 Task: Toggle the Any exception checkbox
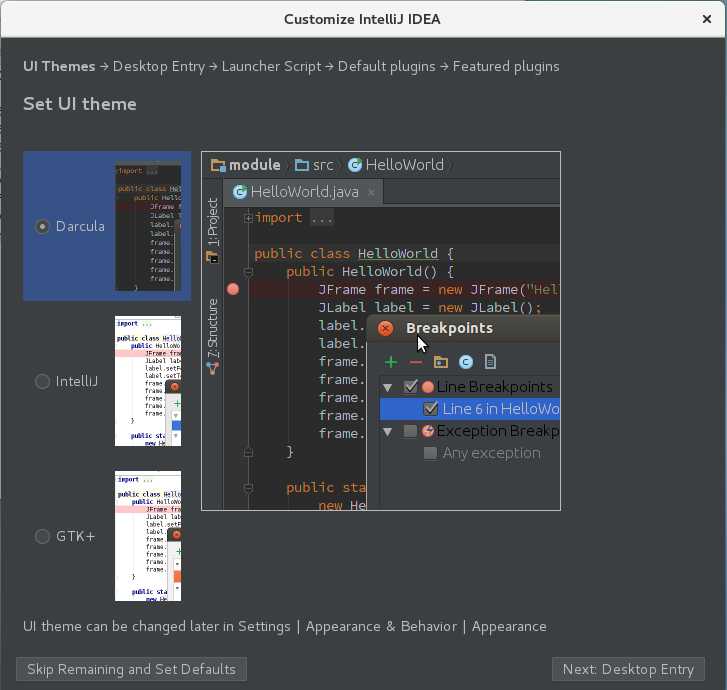point(430,453)
